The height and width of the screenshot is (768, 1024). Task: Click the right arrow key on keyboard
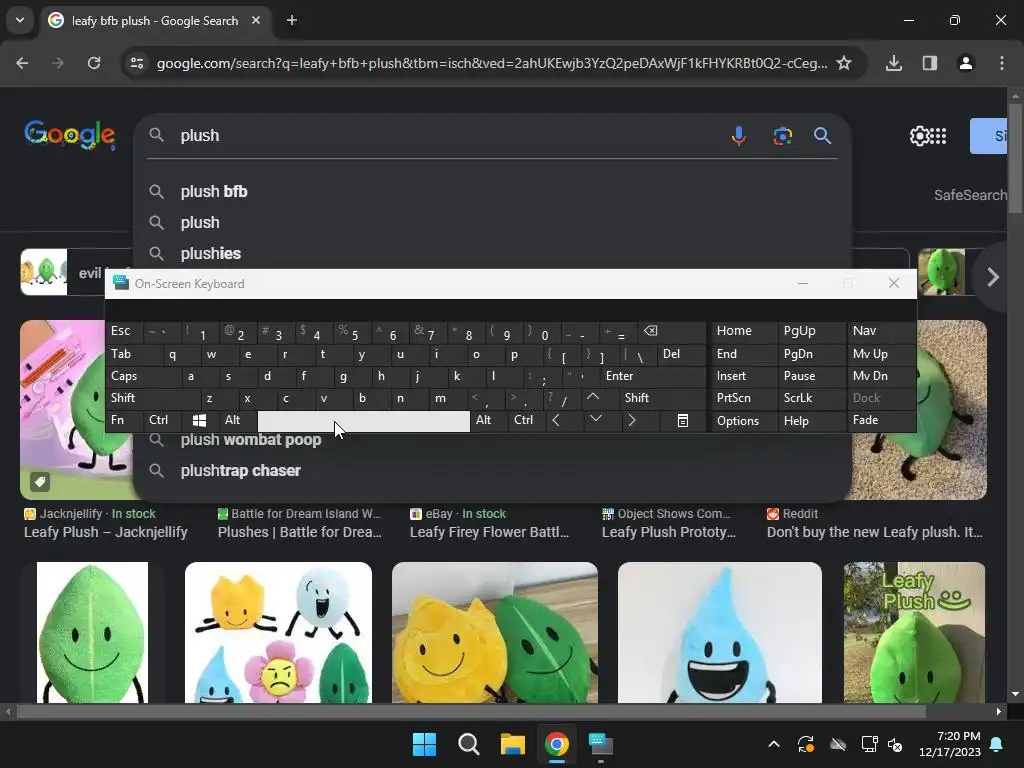point(632,421)
